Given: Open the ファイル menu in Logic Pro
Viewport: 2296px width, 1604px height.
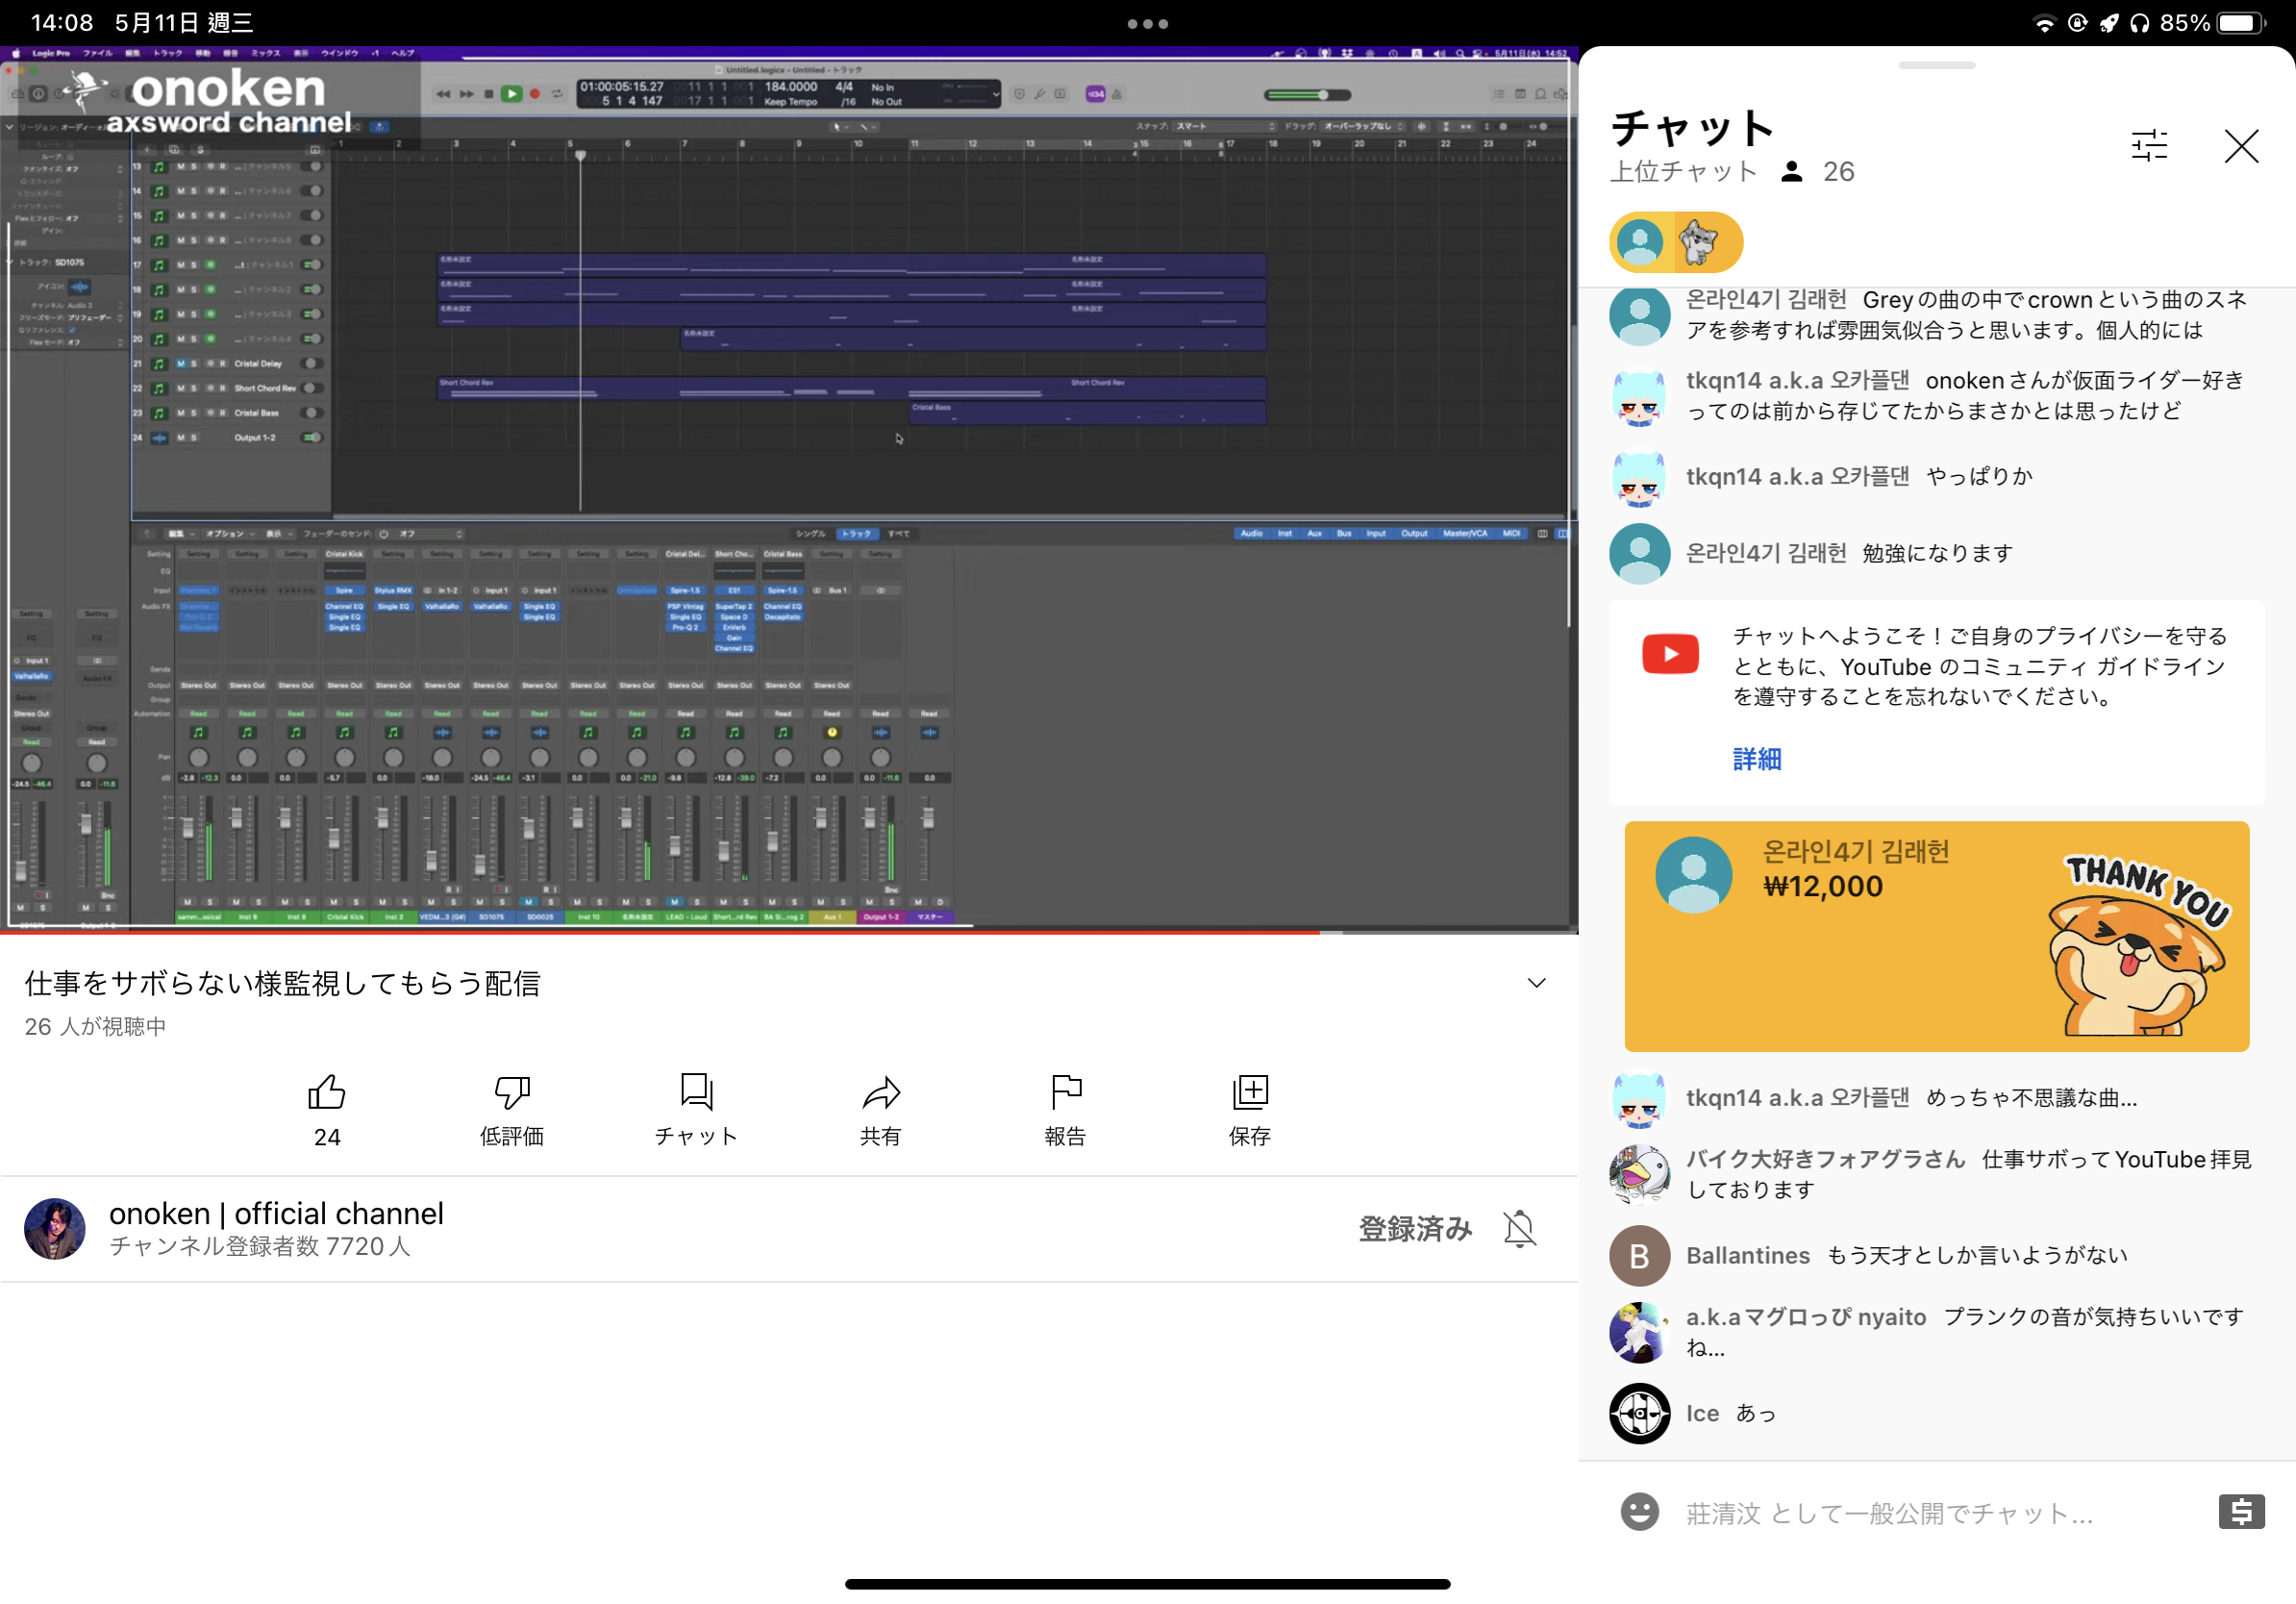Looking at the screenshot, I should [x=98, y=53].
